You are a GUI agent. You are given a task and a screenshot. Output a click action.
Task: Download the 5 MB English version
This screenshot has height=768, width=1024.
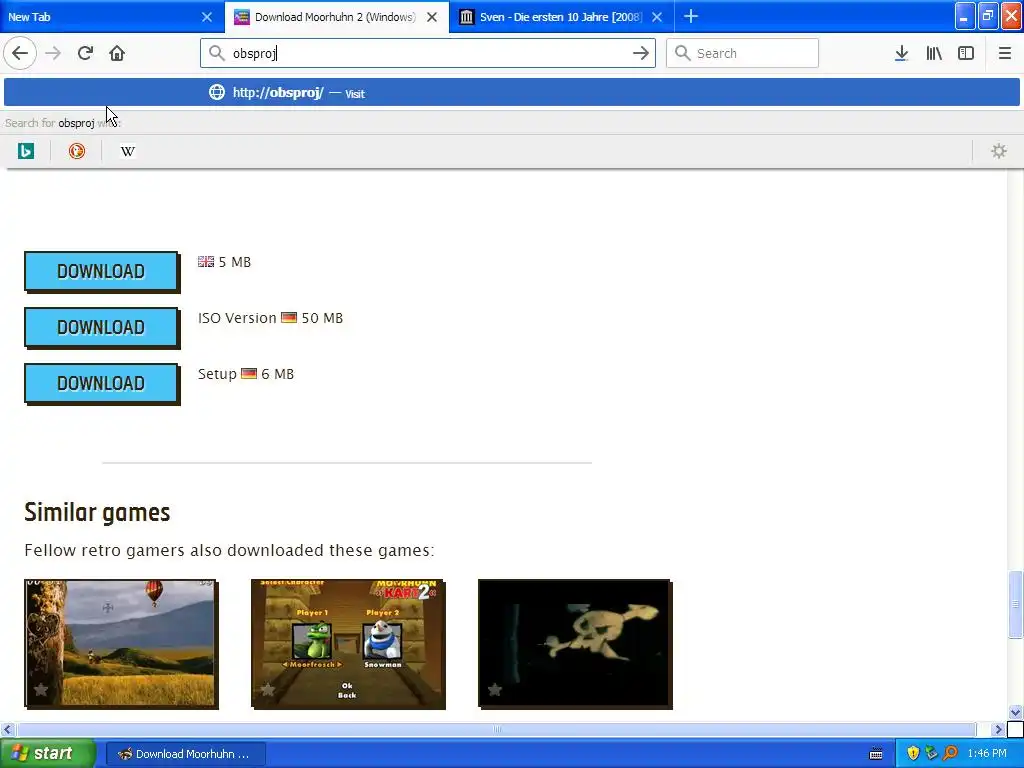(x=101, y=271)
